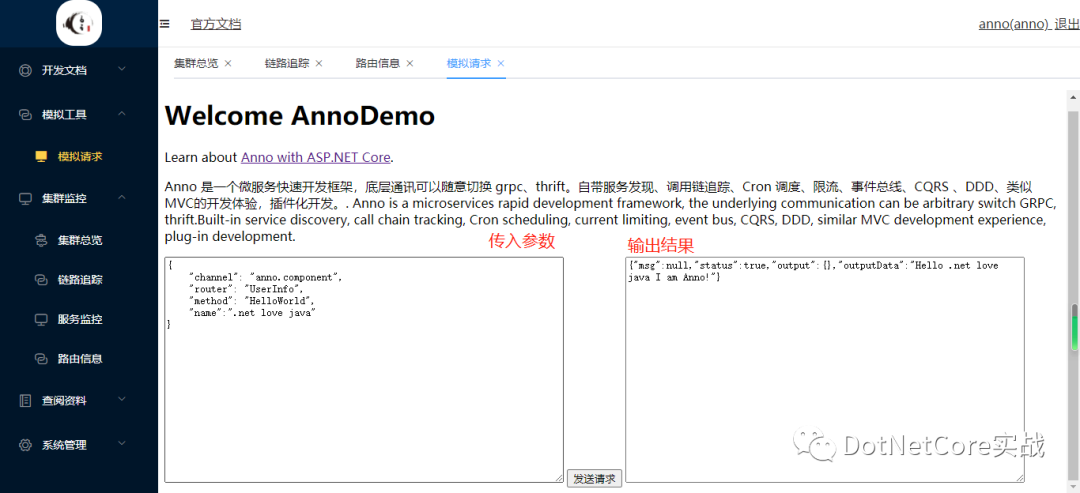Close the 模拟请求 tab
This screenshot has height=493, width=1080.
click(x=501, y=63)
